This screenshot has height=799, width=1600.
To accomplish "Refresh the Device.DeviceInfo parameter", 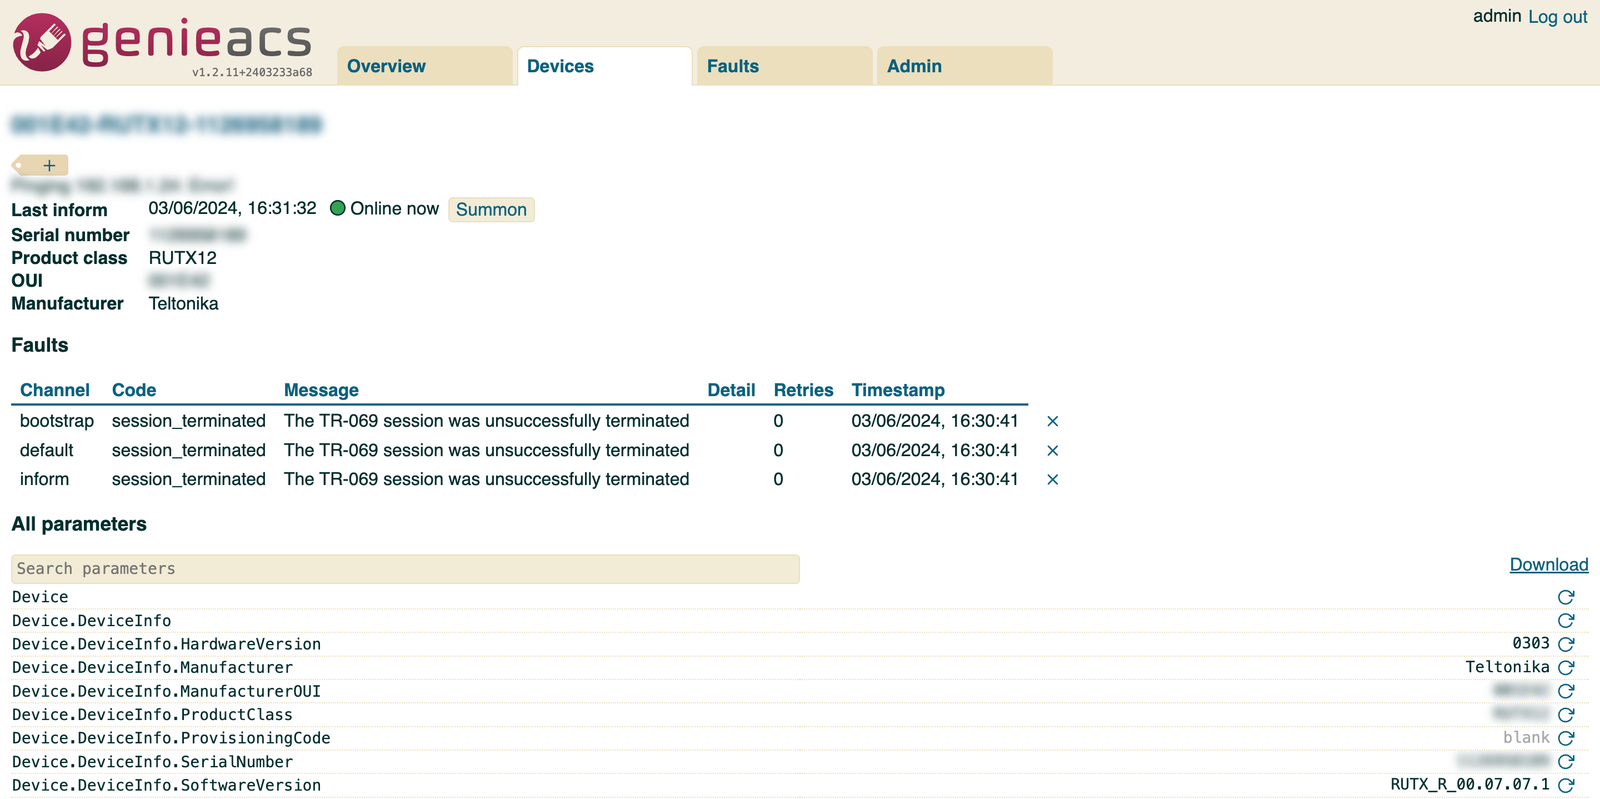I will click(1566, 621).
